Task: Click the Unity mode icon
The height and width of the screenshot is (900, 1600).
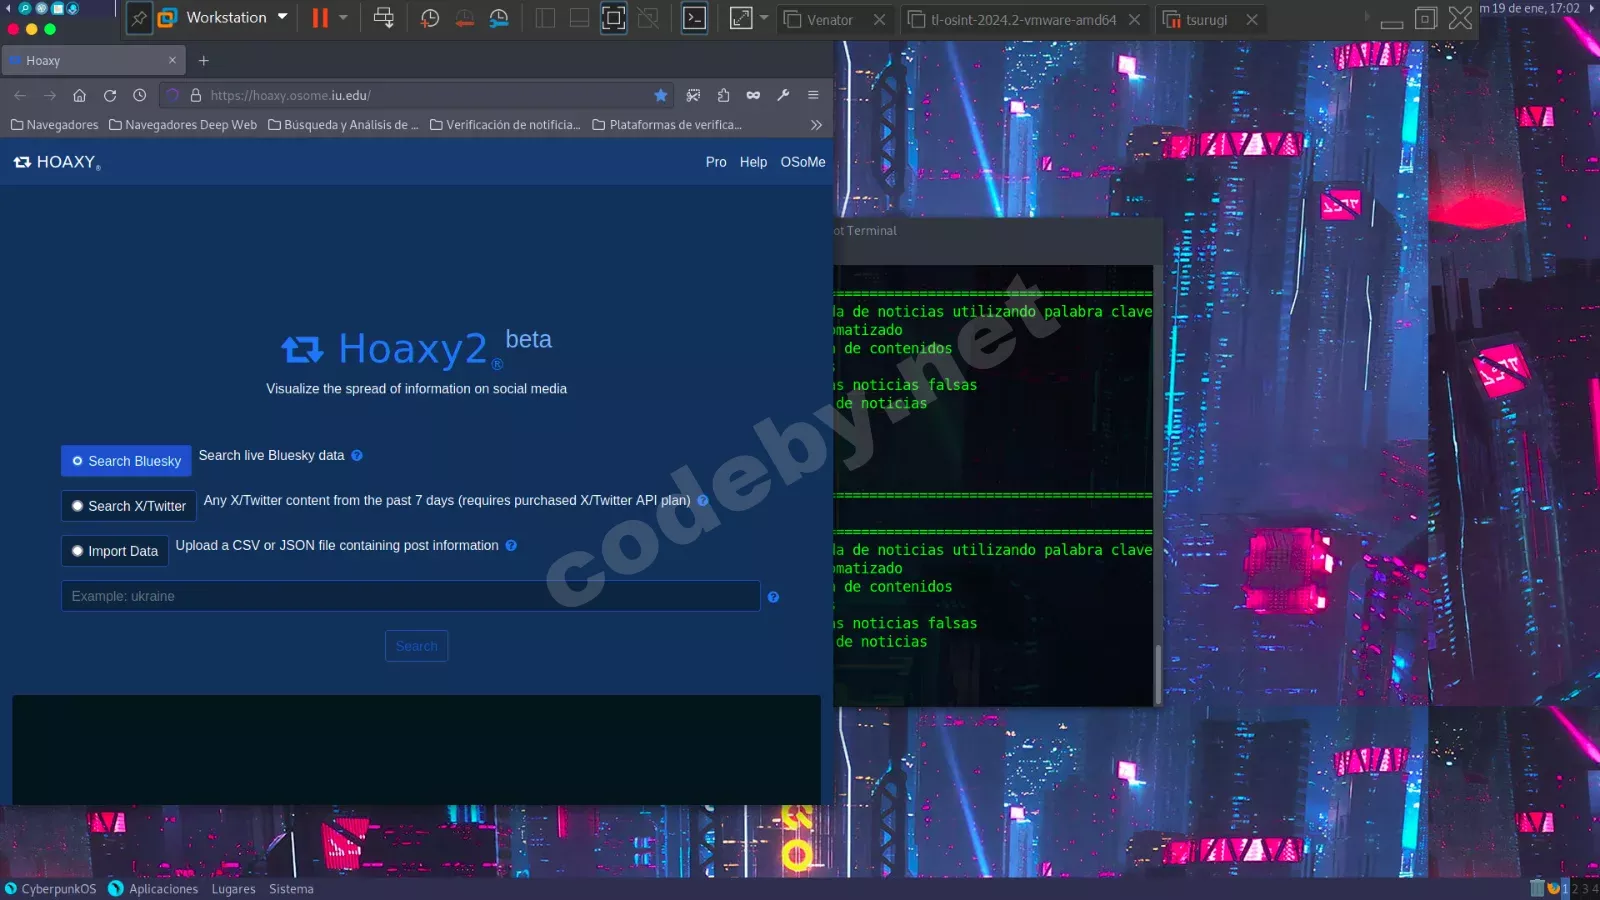Action: tap(648, 18)
